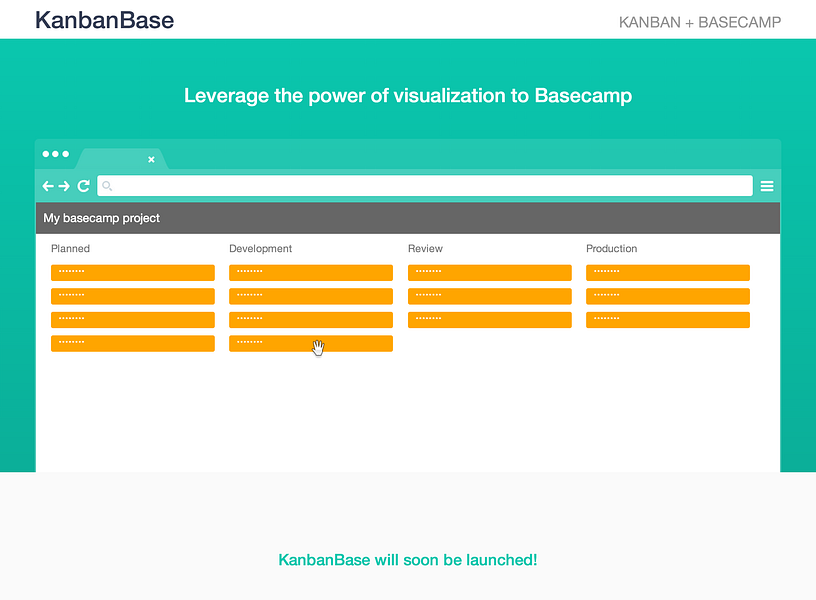Open the hamburger menu icon in mock browser
The image size is (816, 600).
[x=767, y=186]
